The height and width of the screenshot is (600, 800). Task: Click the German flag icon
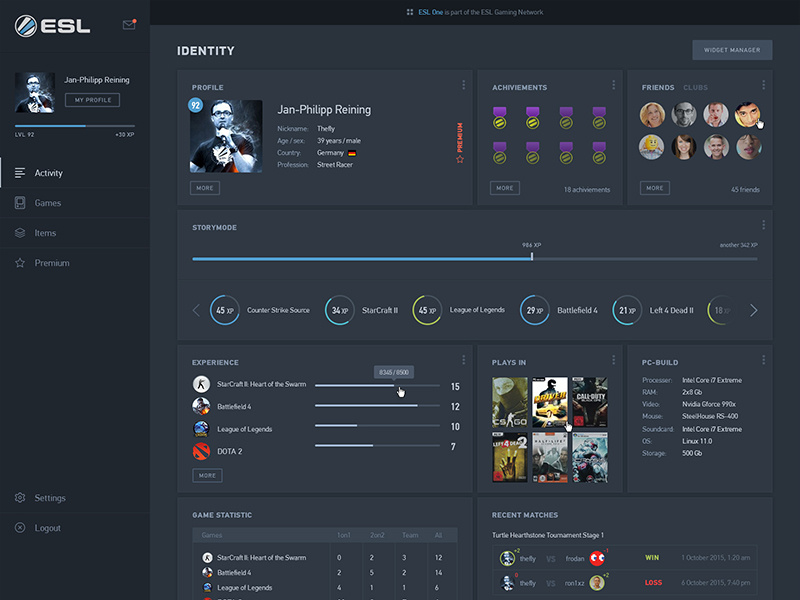click(x=352, y=153)
